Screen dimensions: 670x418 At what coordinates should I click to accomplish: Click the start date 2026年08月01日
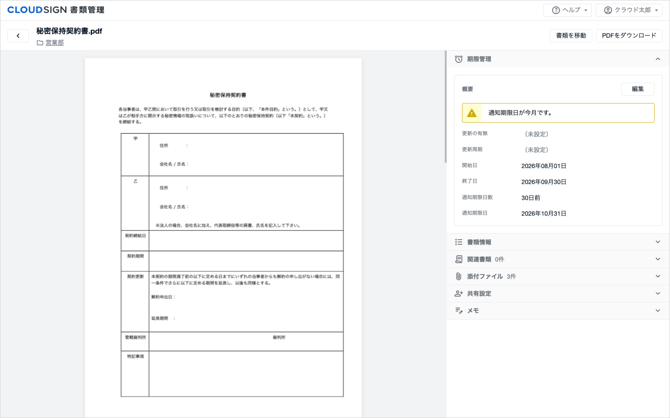click(x=544, y=166)
